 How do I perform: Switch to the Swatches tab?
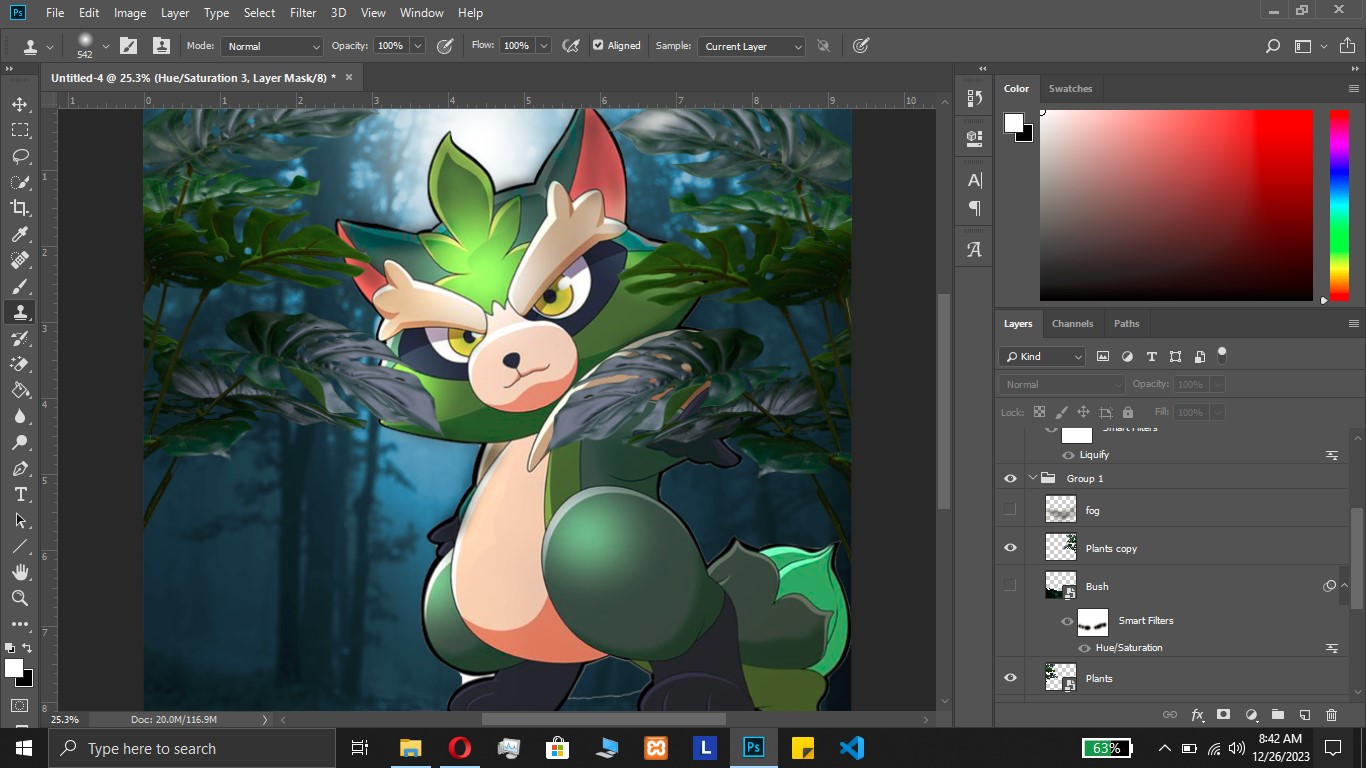(x=1070, y=88)
